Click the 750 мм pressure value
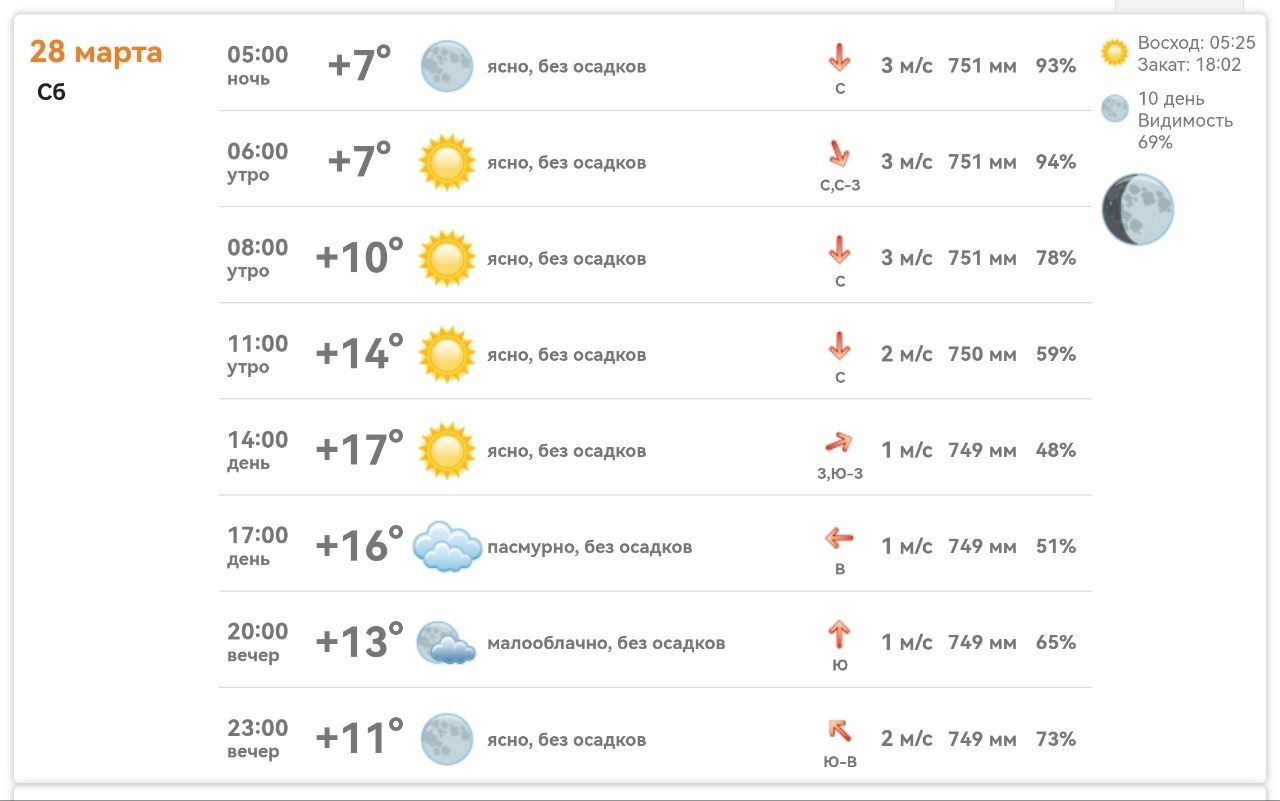1280x801 pixels. [982, 354]
